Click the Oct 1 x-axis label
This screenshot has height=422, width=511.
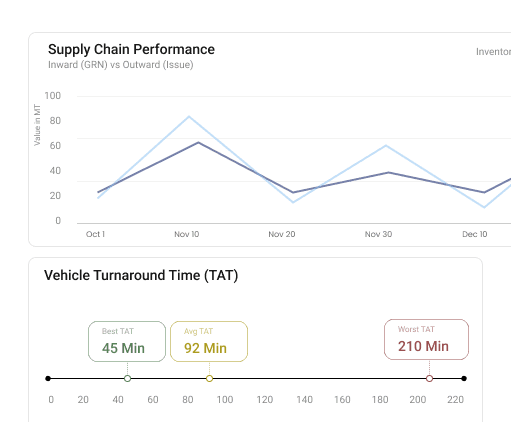point(95,234)
